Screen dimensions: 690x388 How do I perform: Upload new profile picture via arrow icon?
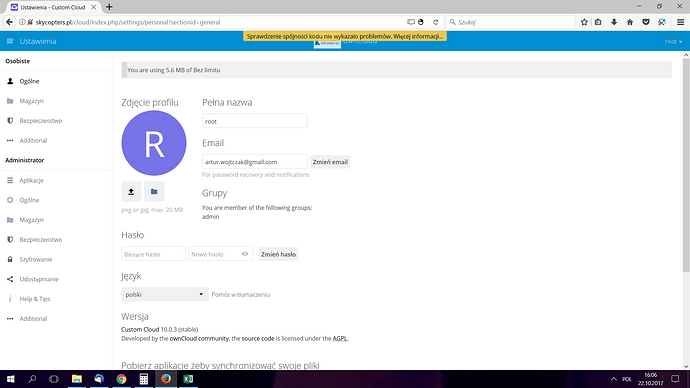point(131,192)
